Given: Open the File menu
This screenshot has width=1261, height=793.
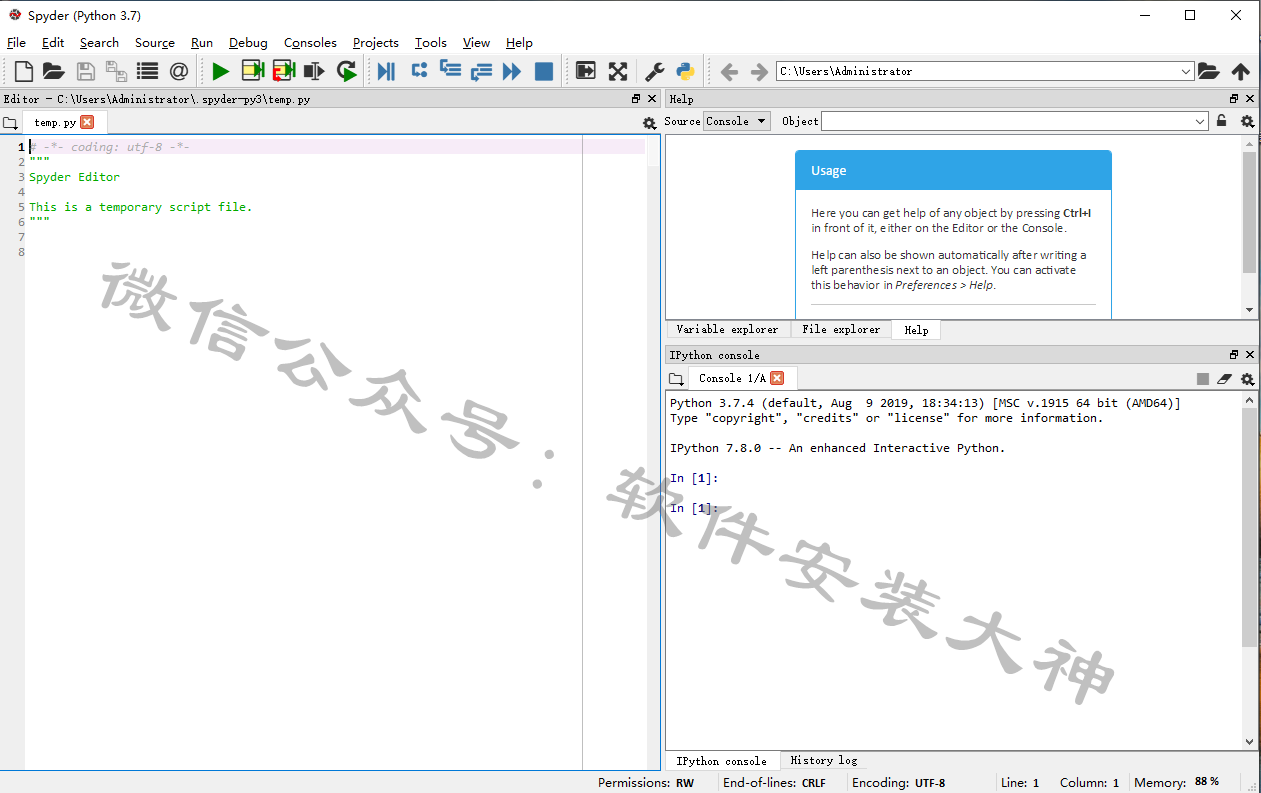Looking at the screenshot, I should (16, 43).
